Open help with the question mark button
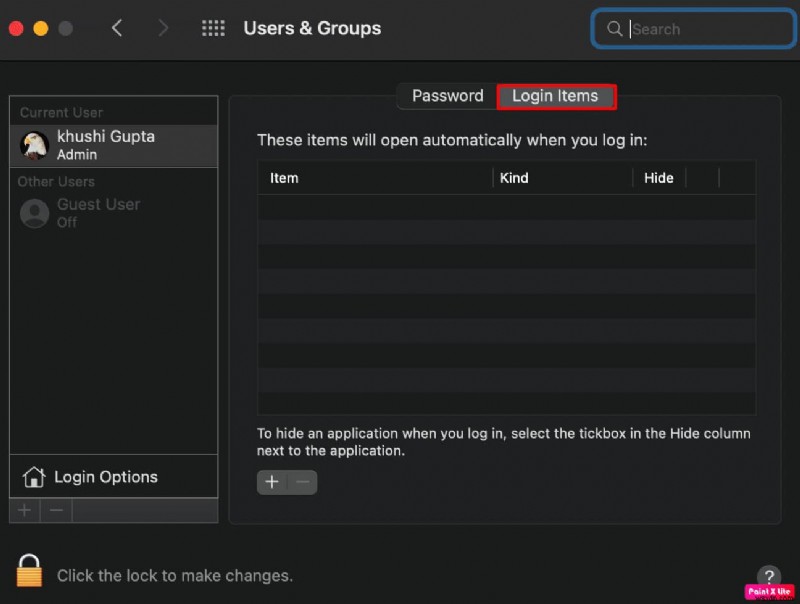The image size is (800, 604). 769,577
